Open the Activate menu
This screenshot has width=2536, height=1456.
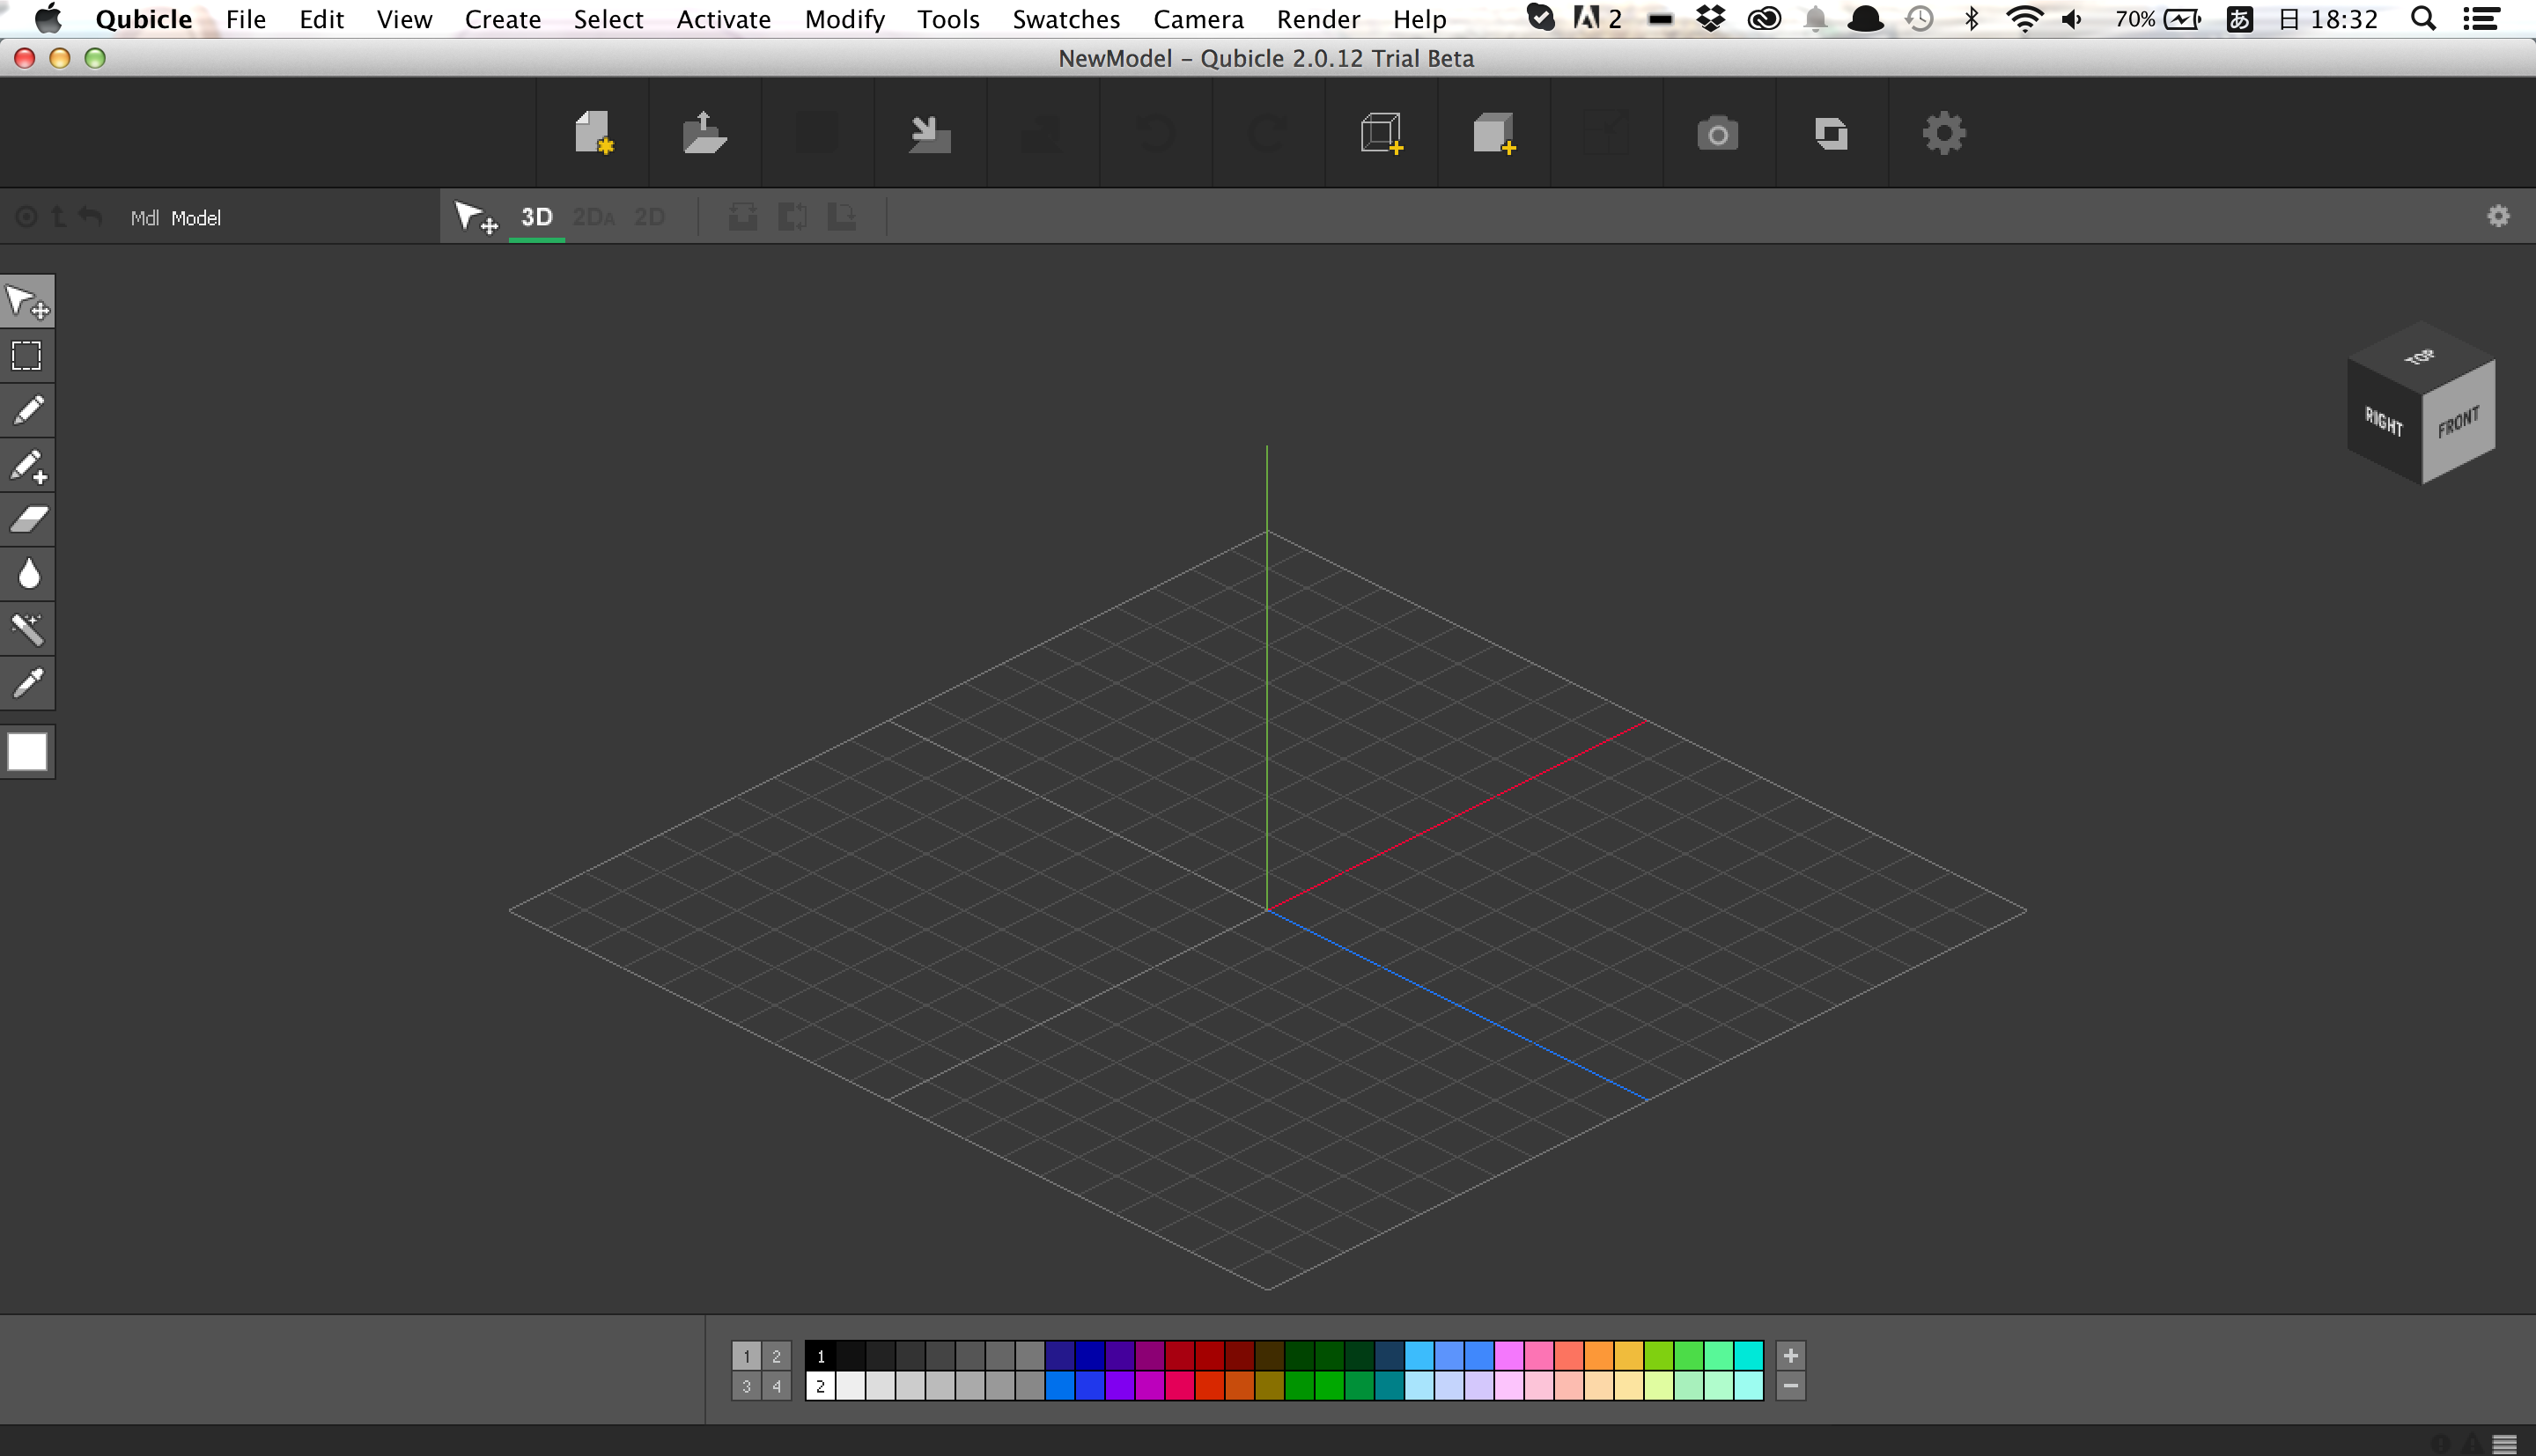pyautogui.click(x=723, y=19)
